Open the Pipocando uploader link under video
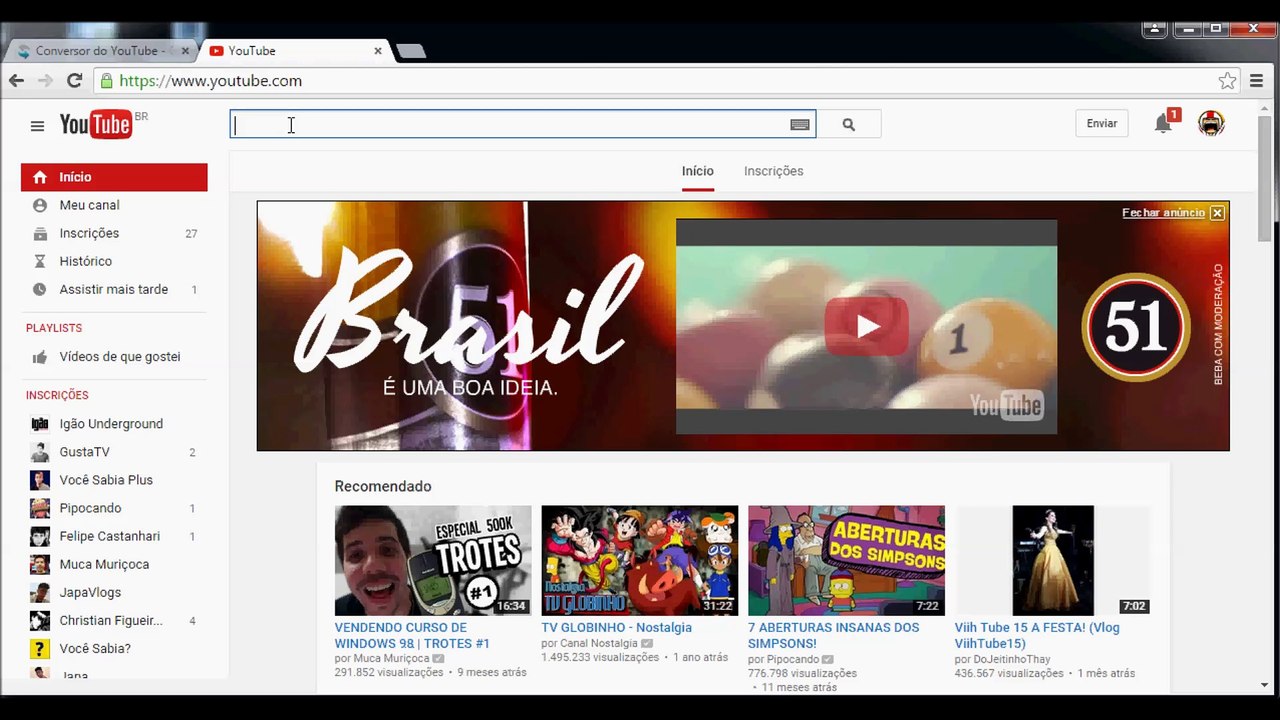Viewport: 1280px width, 720px height. click(x=792, y=660)
